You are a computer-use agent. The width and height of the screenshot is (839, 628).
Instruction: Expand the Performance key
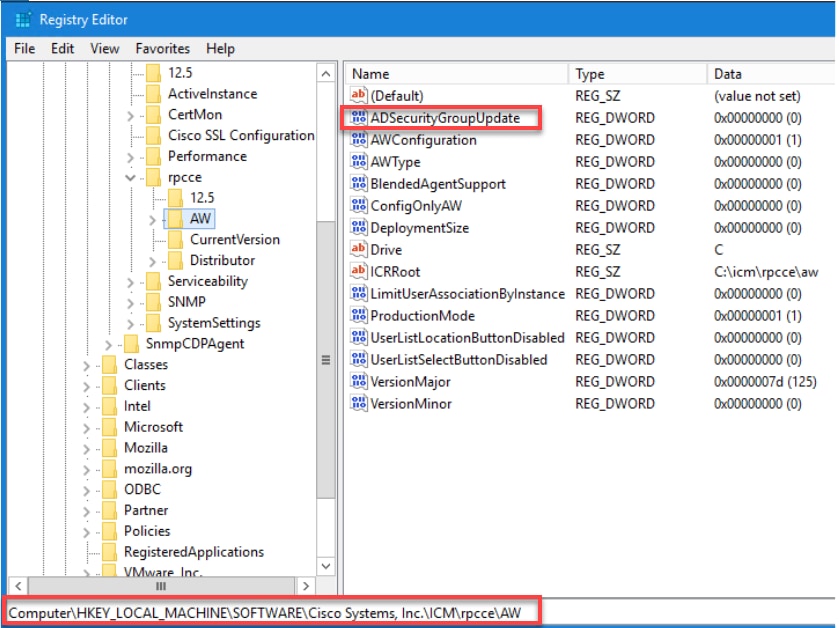[x=130, y=157]
